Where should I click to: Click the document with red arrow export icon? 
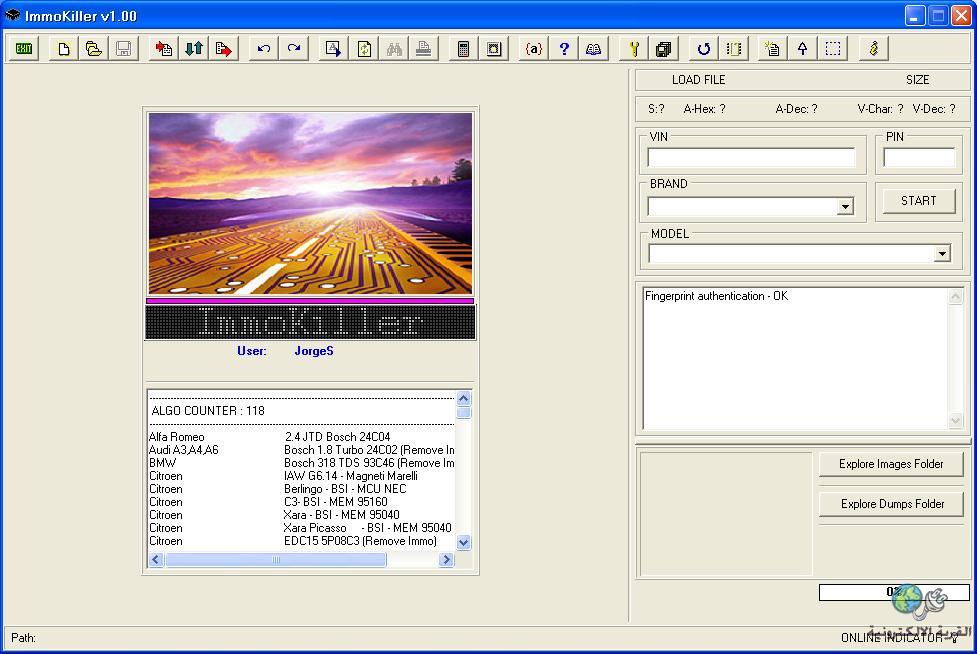[x=224, y=49]
